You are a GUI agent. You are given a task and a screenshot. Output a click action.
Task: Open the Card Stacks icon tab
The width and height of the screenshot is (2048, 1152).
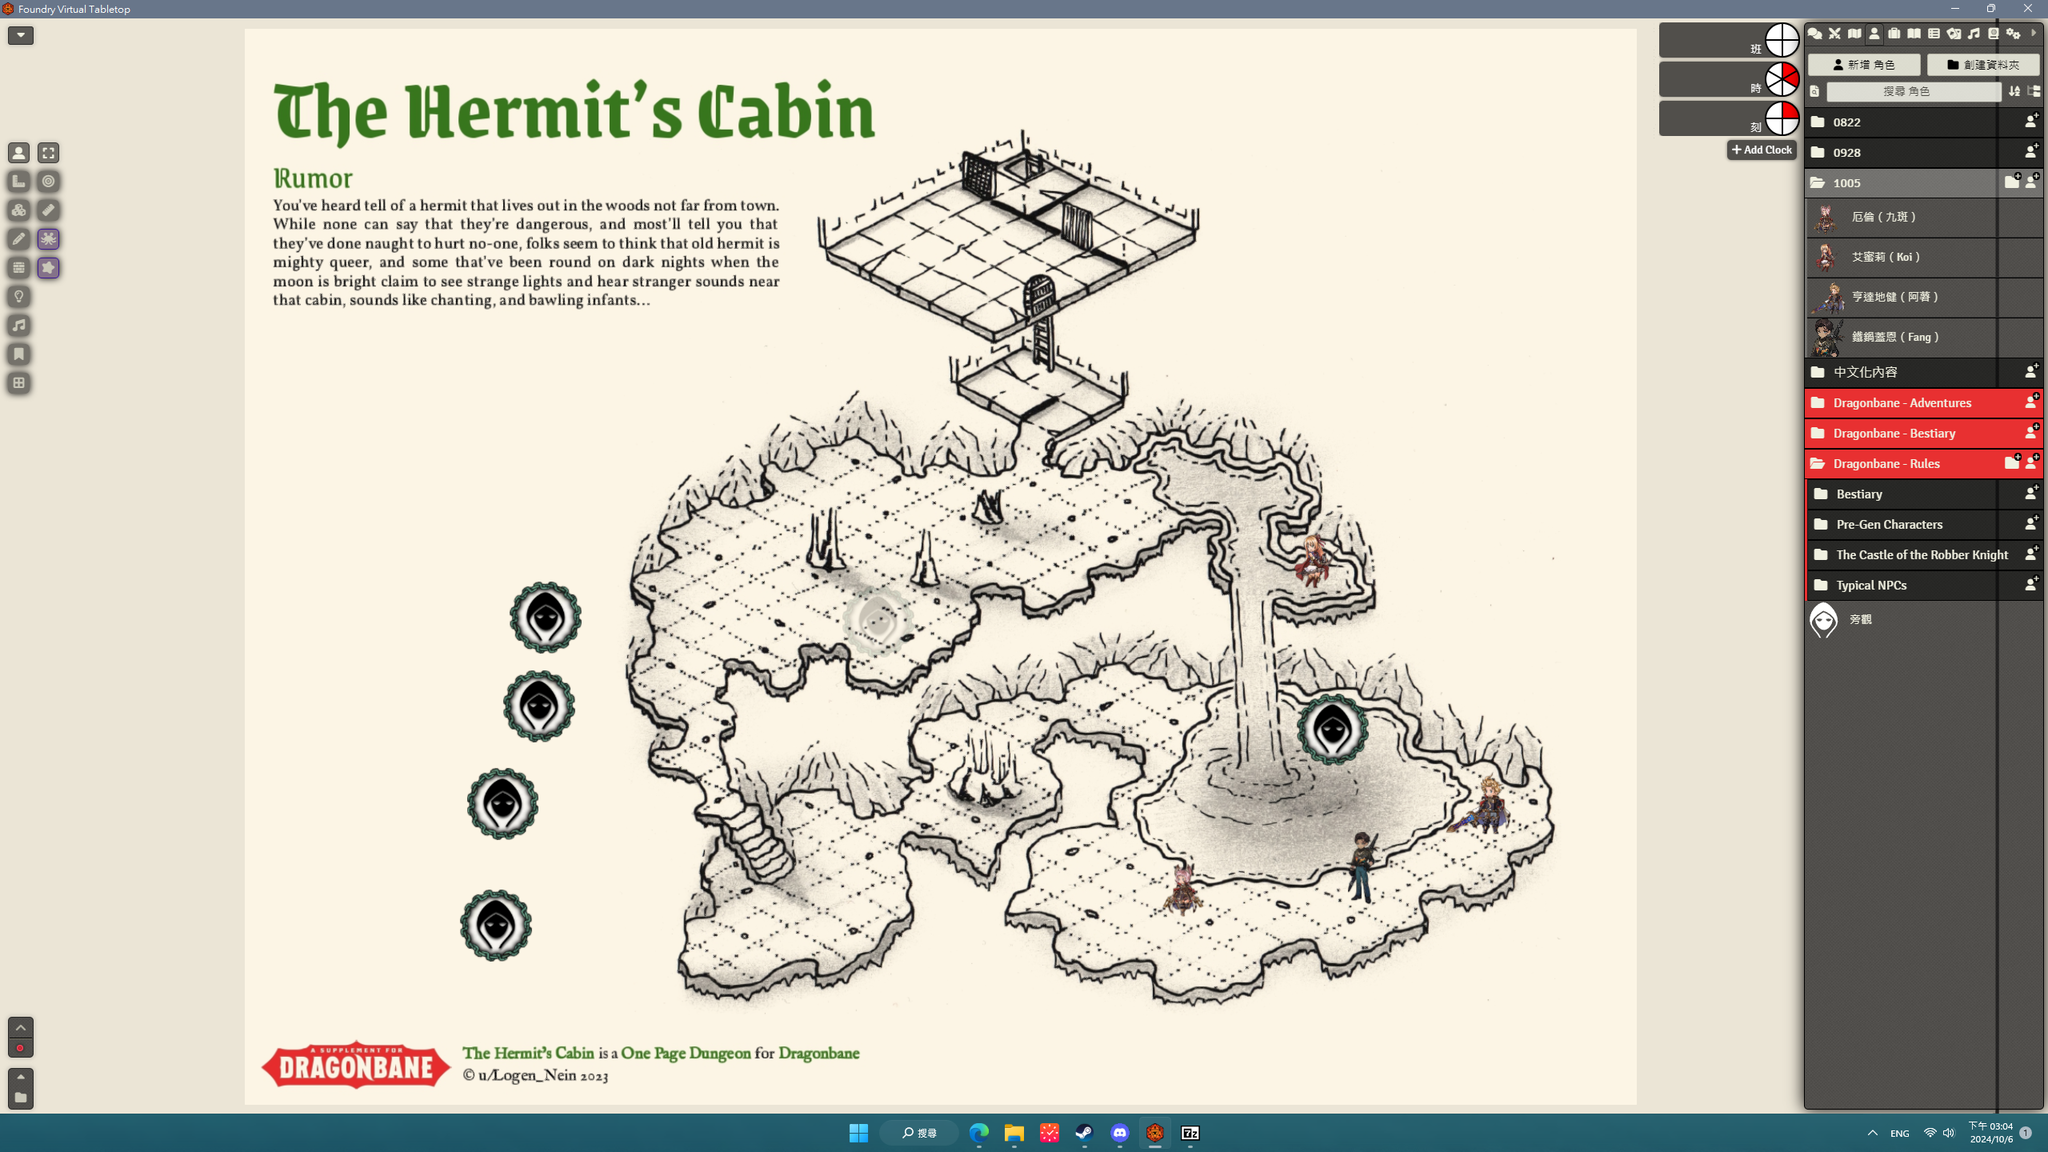click(x=1954, y=34)
